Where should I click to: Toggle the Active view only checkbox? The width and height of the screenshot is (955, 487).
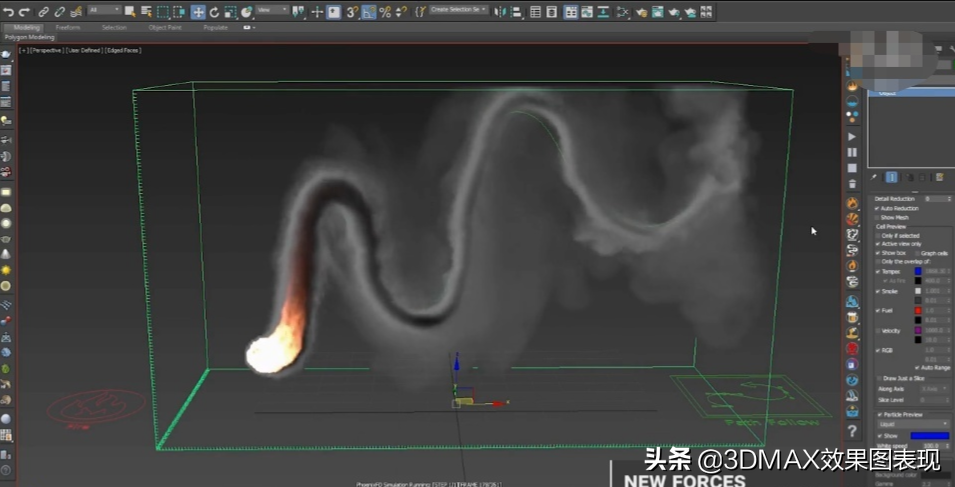[878, 244]
